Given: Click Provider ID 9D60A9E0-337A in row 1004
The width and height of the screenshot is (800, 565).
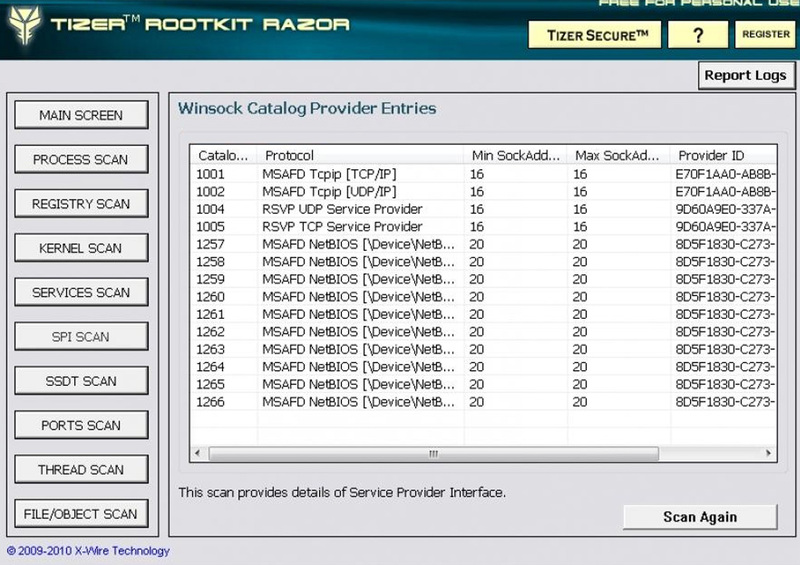Looking at the screenshot, I should [x=725, y=209].
